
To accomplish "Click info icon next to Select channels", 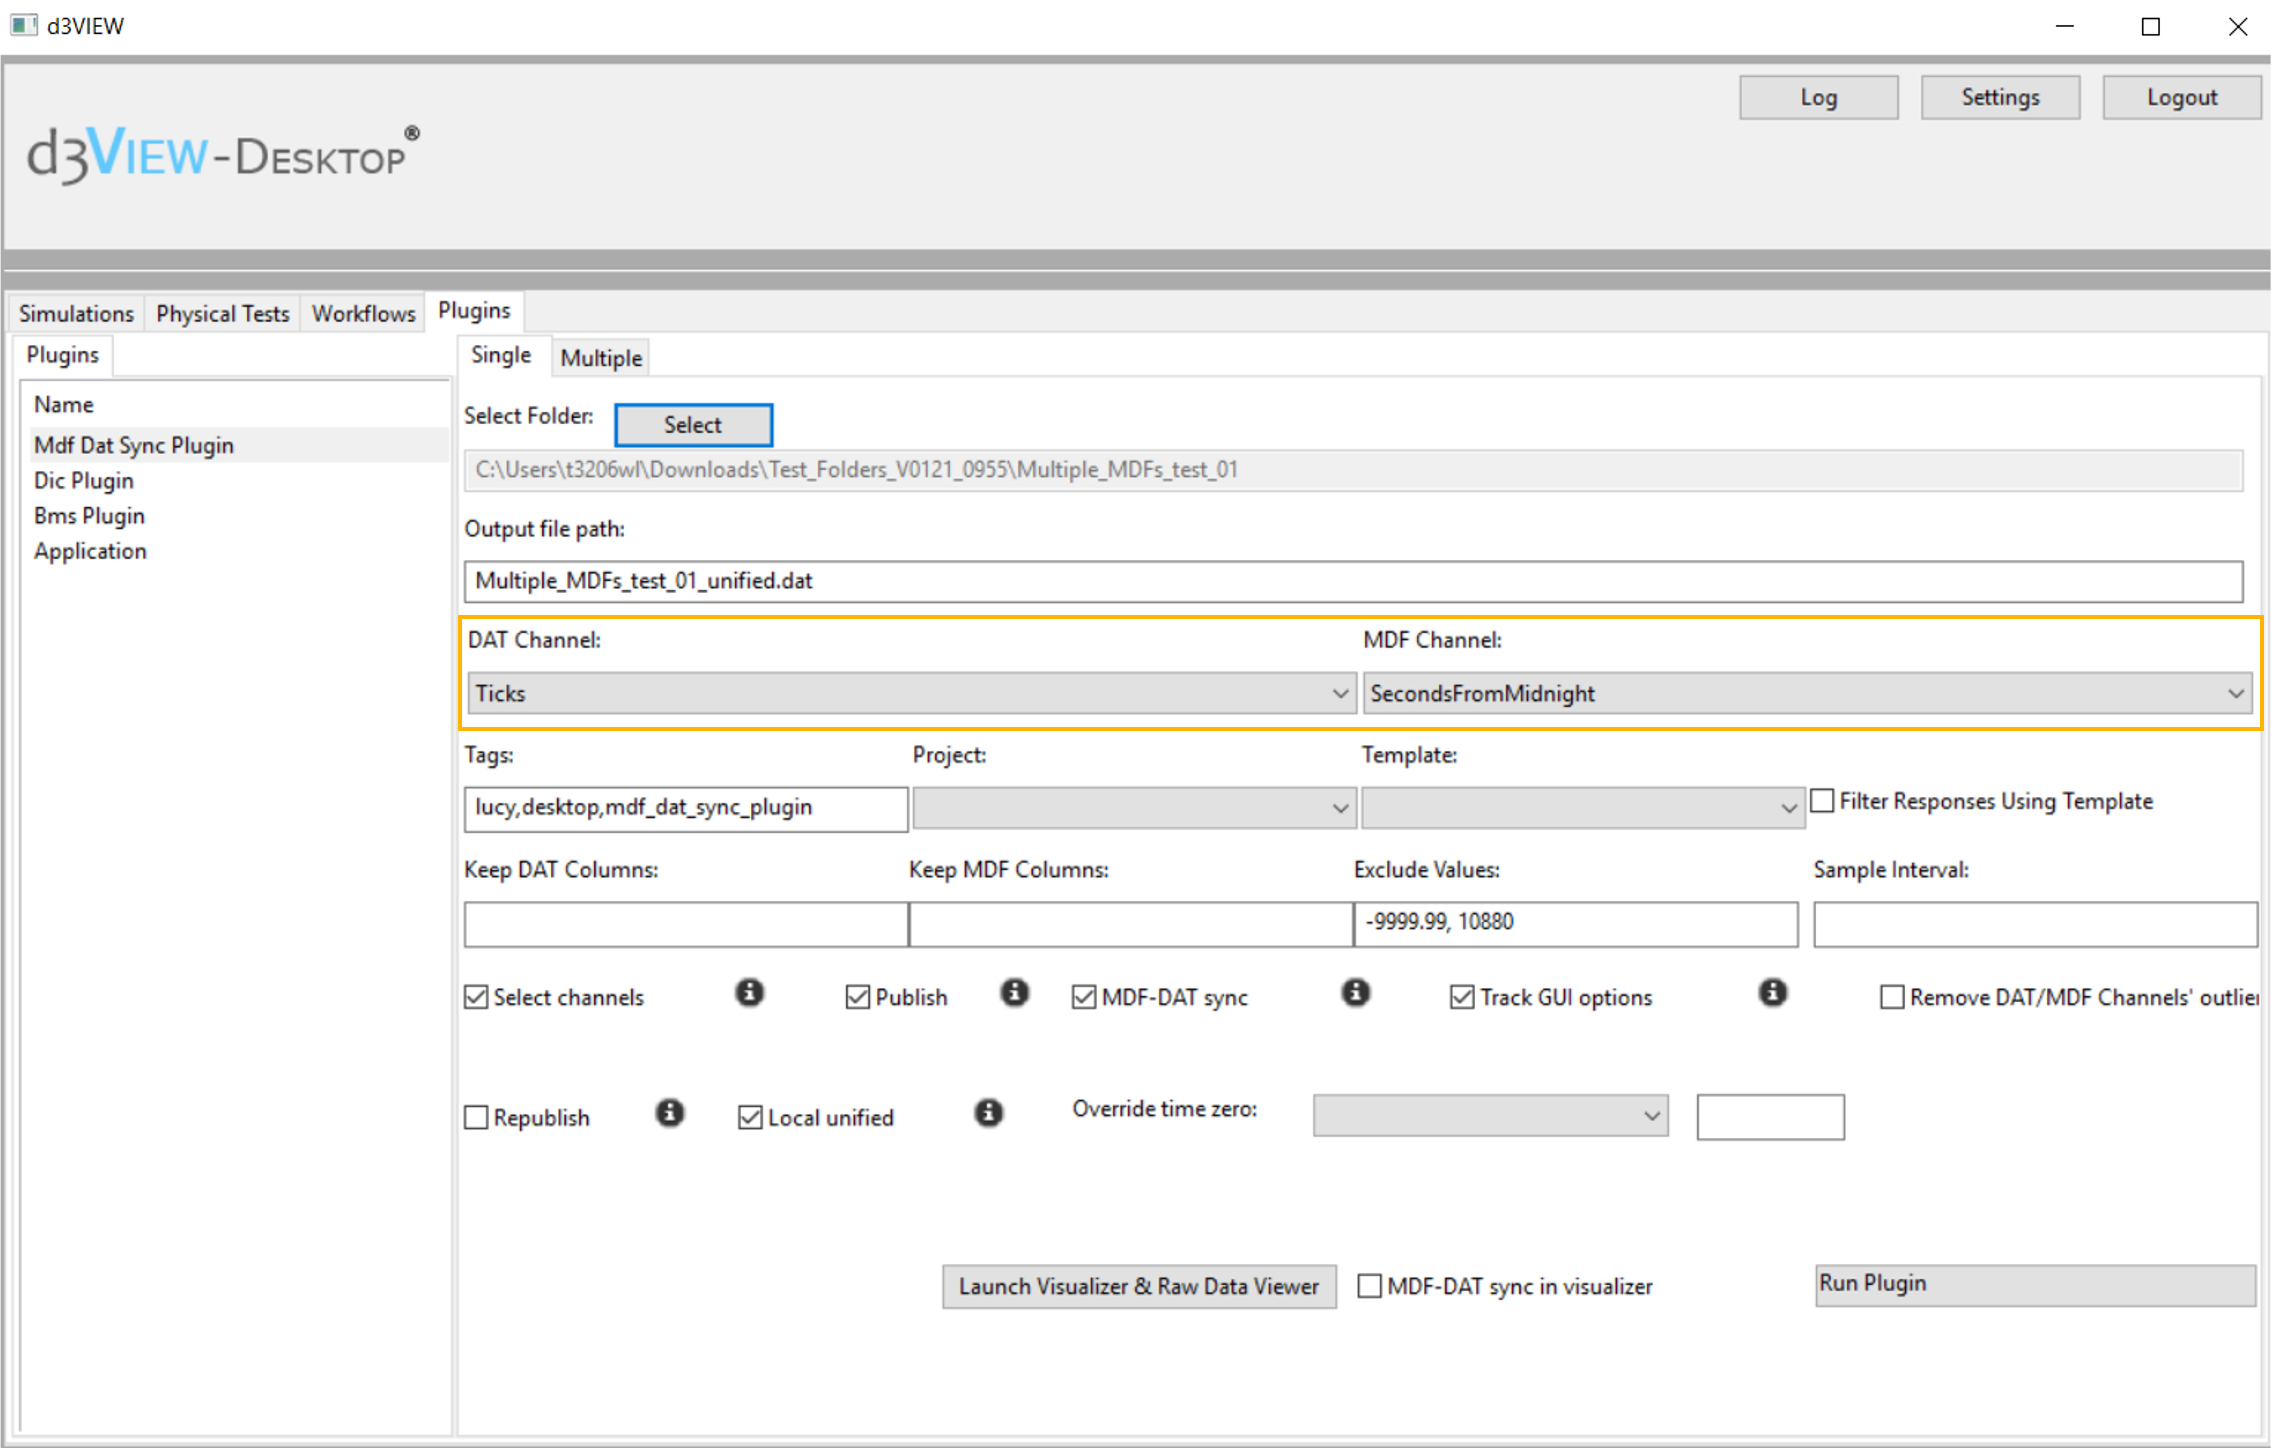I will tap(749, 993).
